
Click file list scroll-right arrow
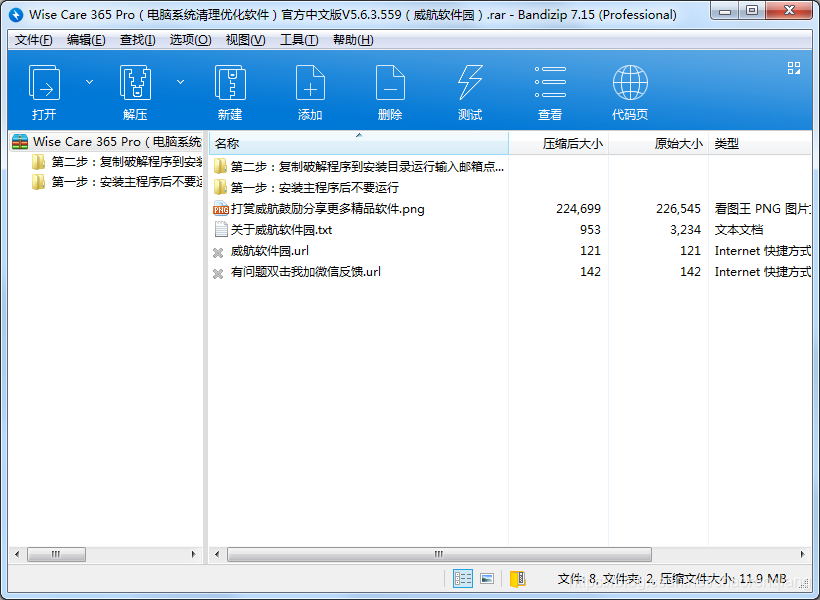point(803,554)
